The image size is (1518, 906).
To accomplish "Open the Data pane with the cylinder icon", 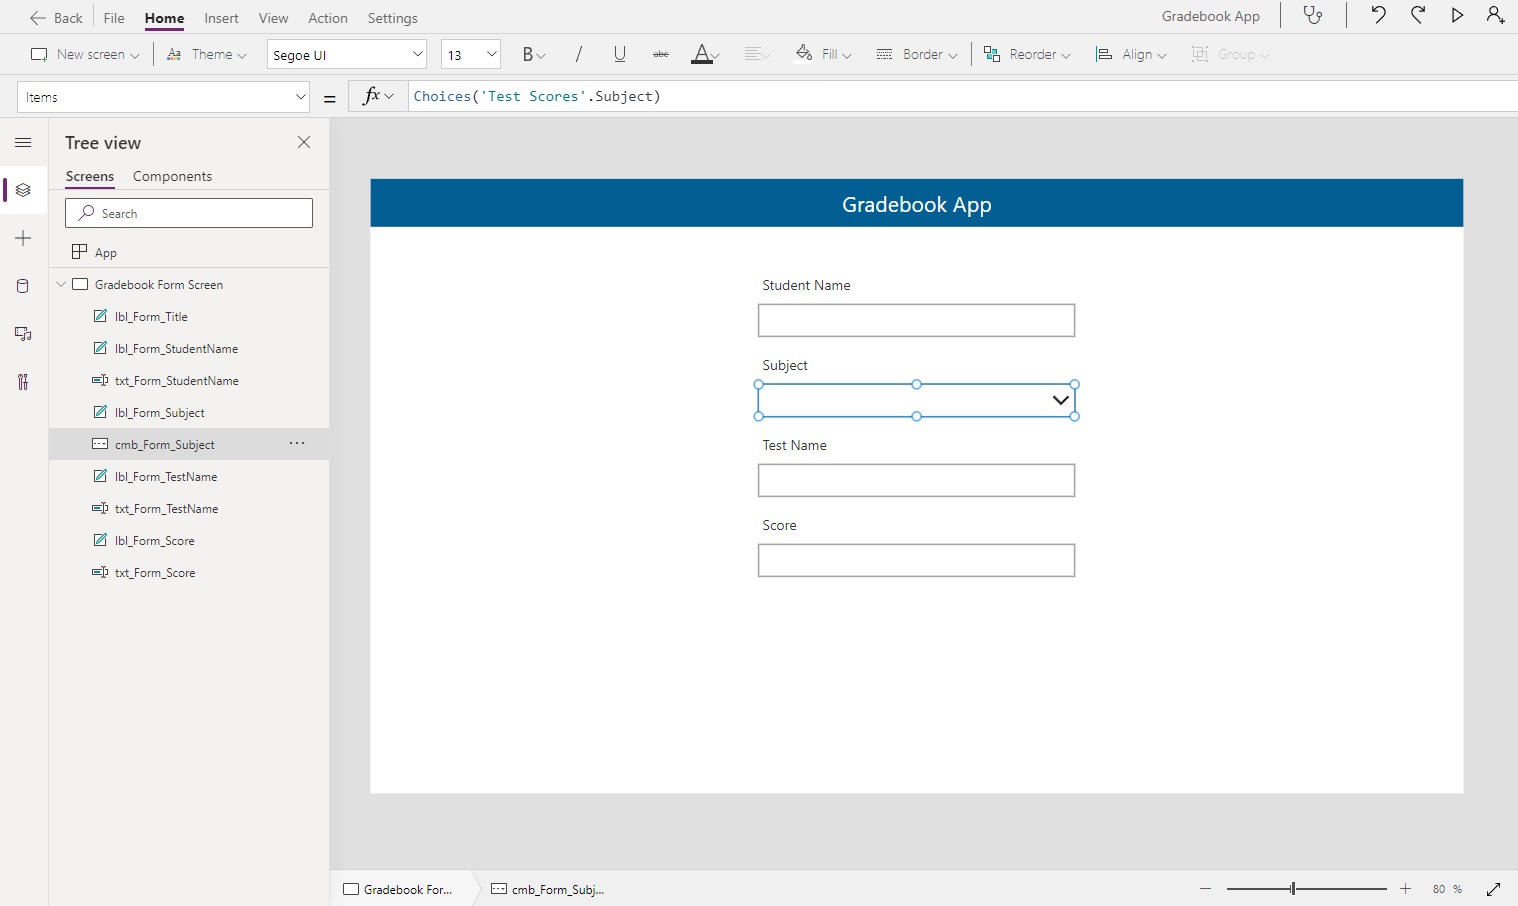I will coord(22,286).
